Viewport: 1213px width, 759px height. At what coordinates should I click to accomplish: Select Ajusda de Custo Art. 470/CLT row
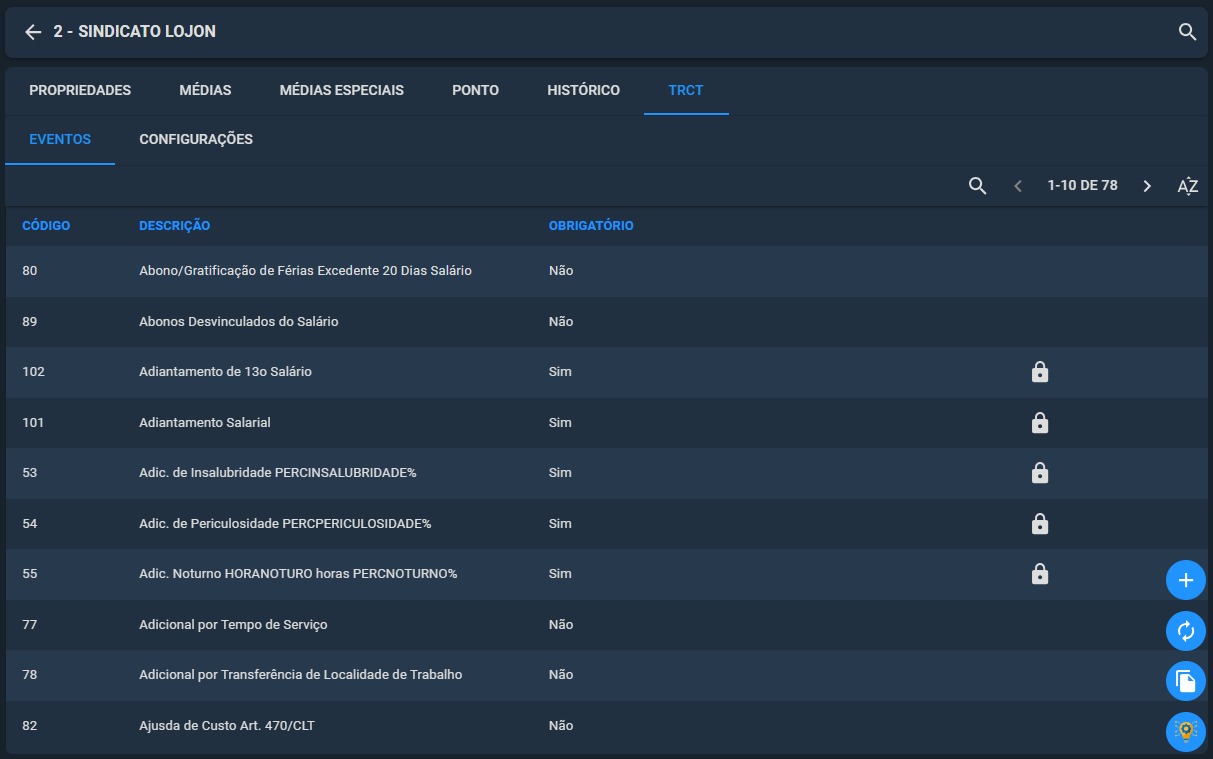point(606,726)
